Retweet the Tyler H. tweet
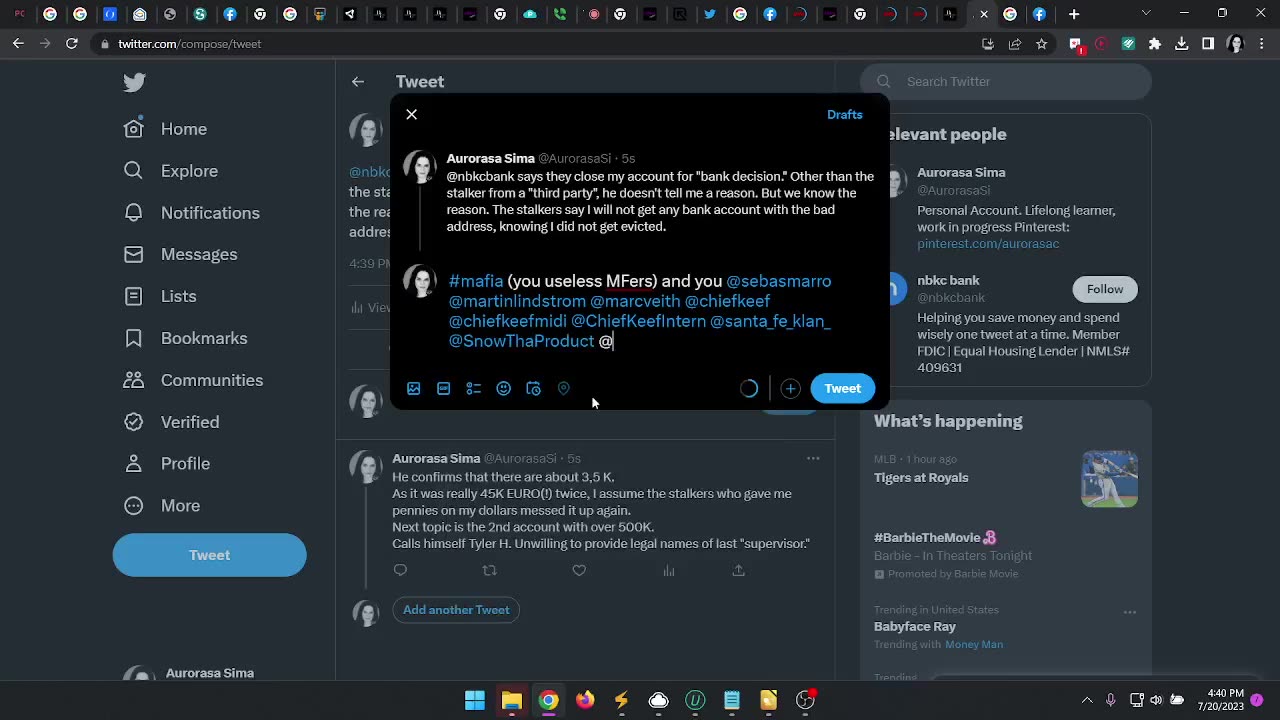Screen dimensions: 1280x720 point(489,571)
